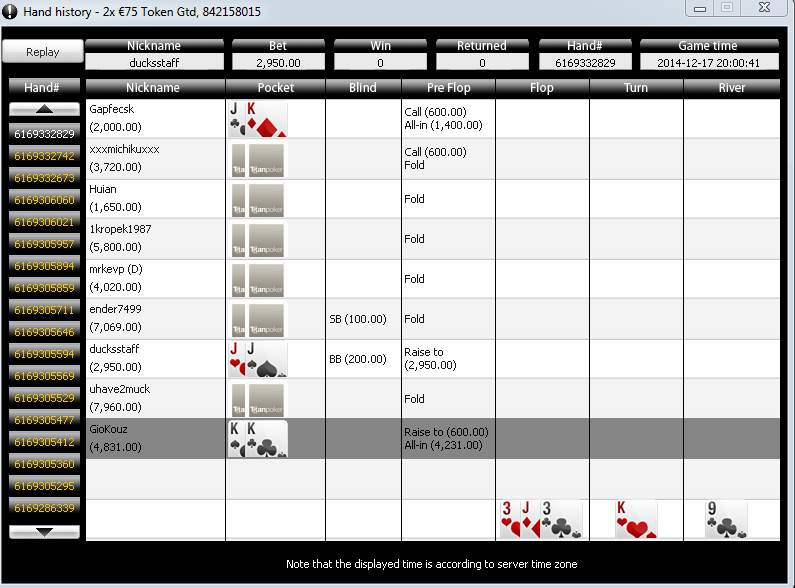Click player name 'Gapfecsk'

(112, 109)
